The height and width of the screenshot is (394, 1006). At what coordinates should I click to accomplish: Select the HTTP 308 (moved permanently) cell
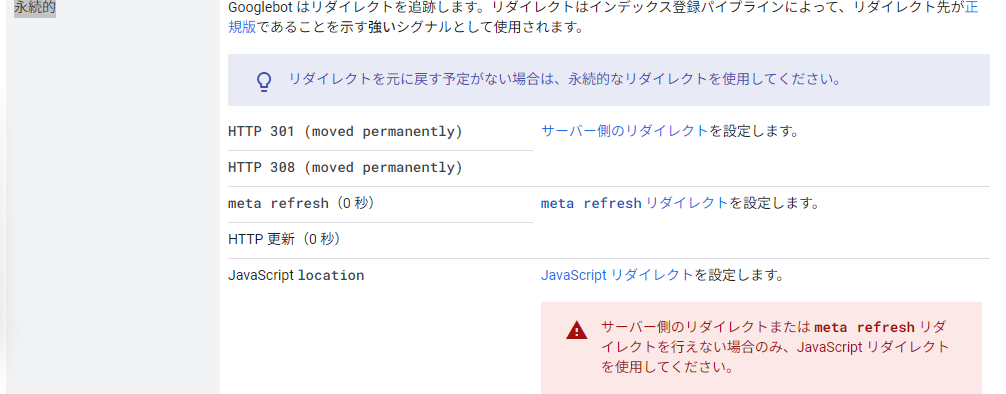tap(380, 168)
